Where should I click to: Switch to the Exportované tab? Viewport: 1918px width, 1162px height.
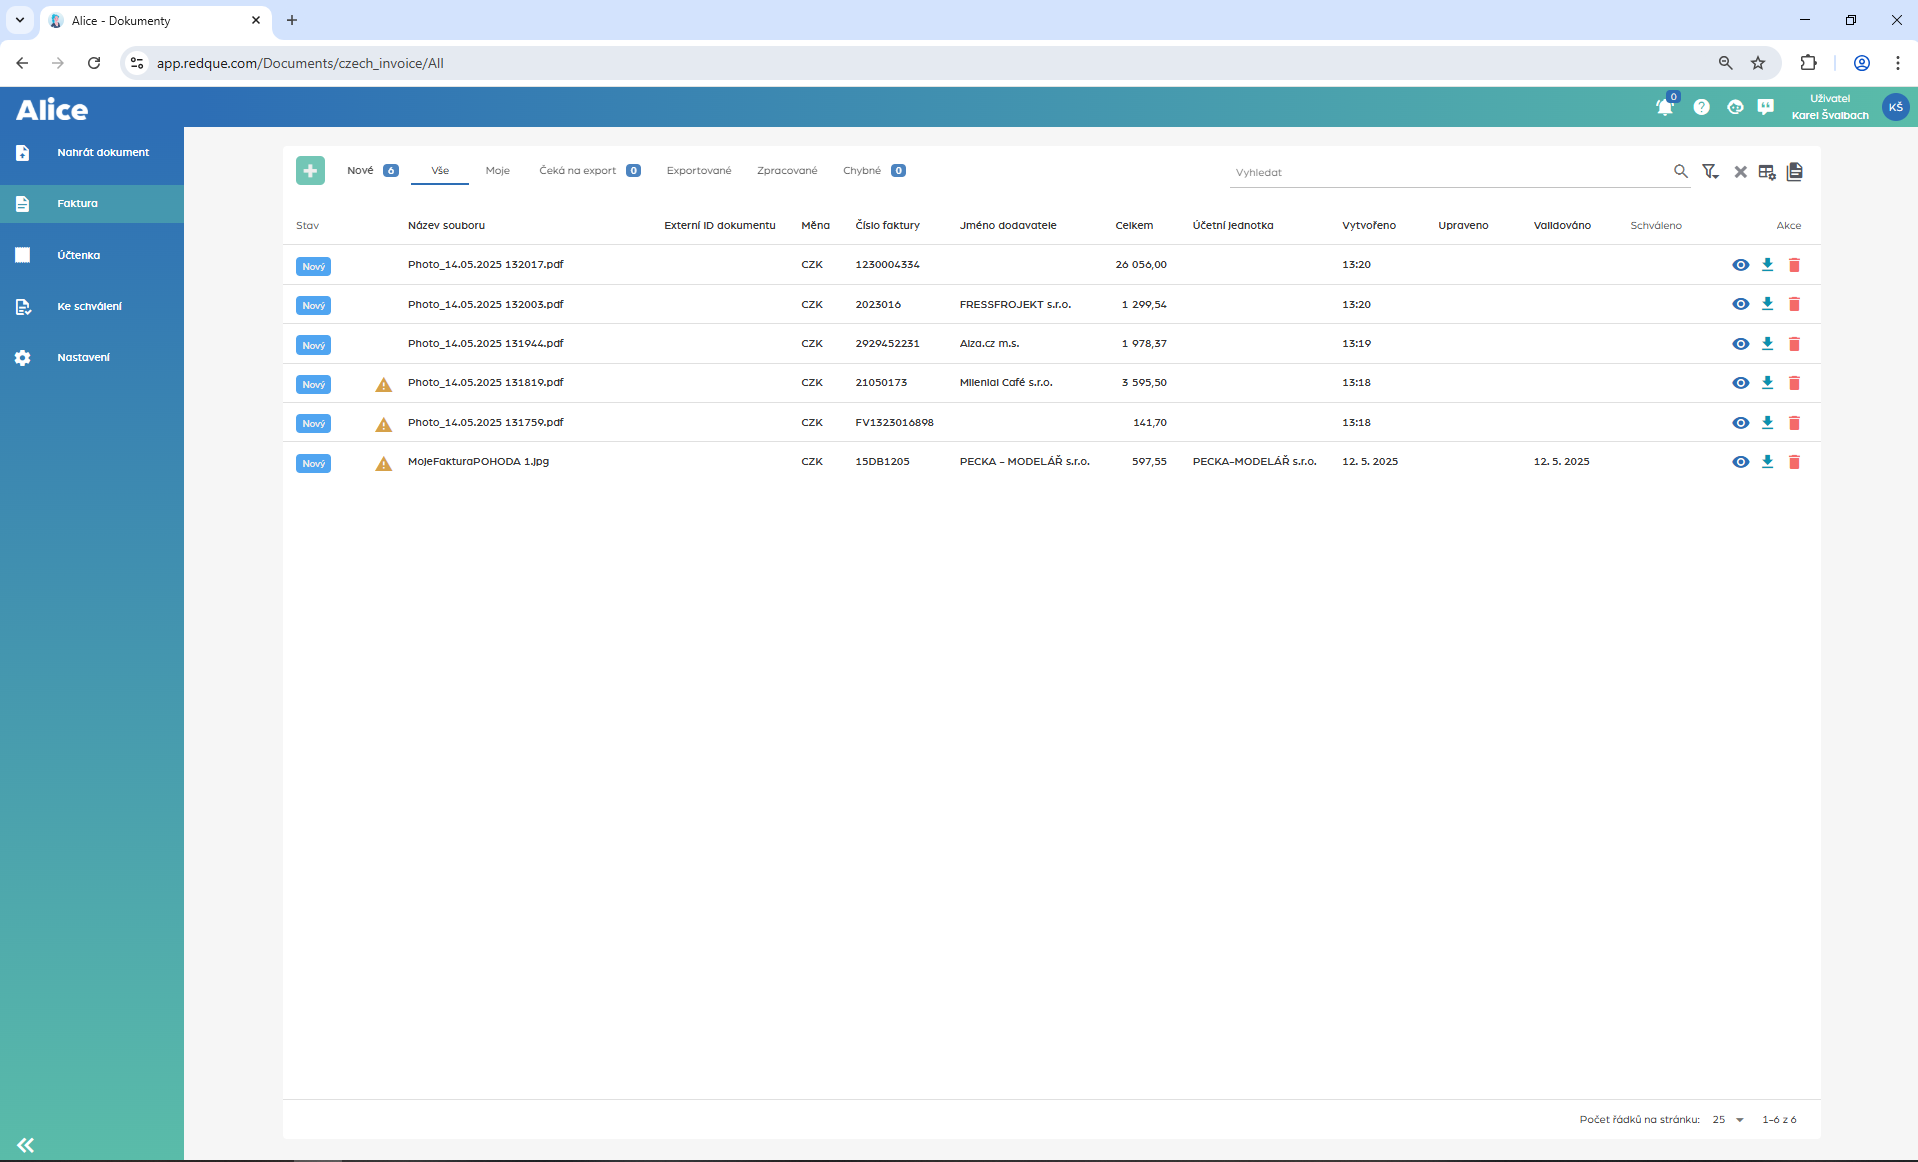pos(699,171)
